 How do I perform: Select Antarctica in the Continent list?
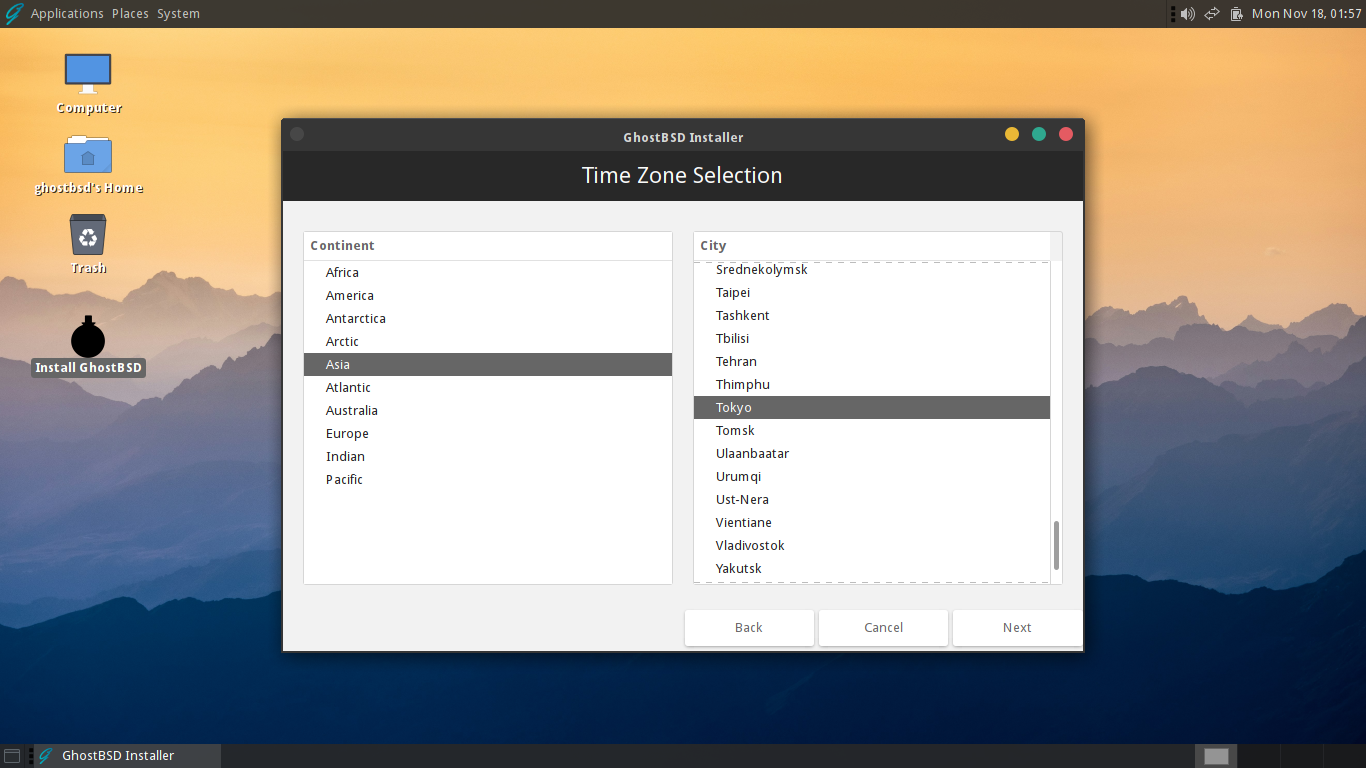(x=488, y=319)
